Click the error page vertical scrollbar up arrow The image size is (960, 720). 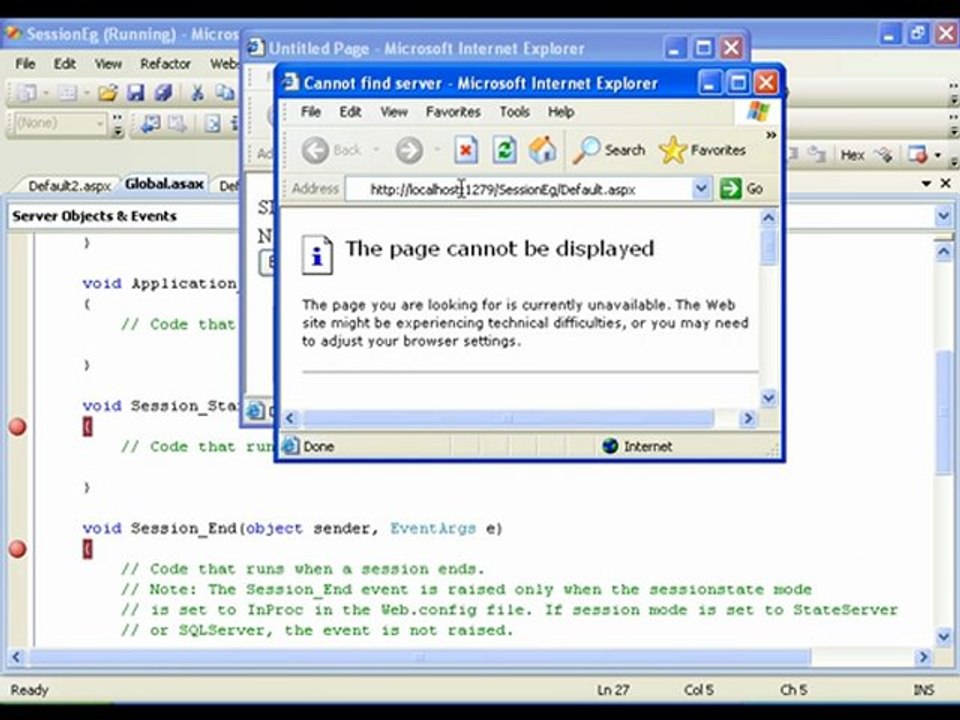pyautogui.click(x=768, y=217)
